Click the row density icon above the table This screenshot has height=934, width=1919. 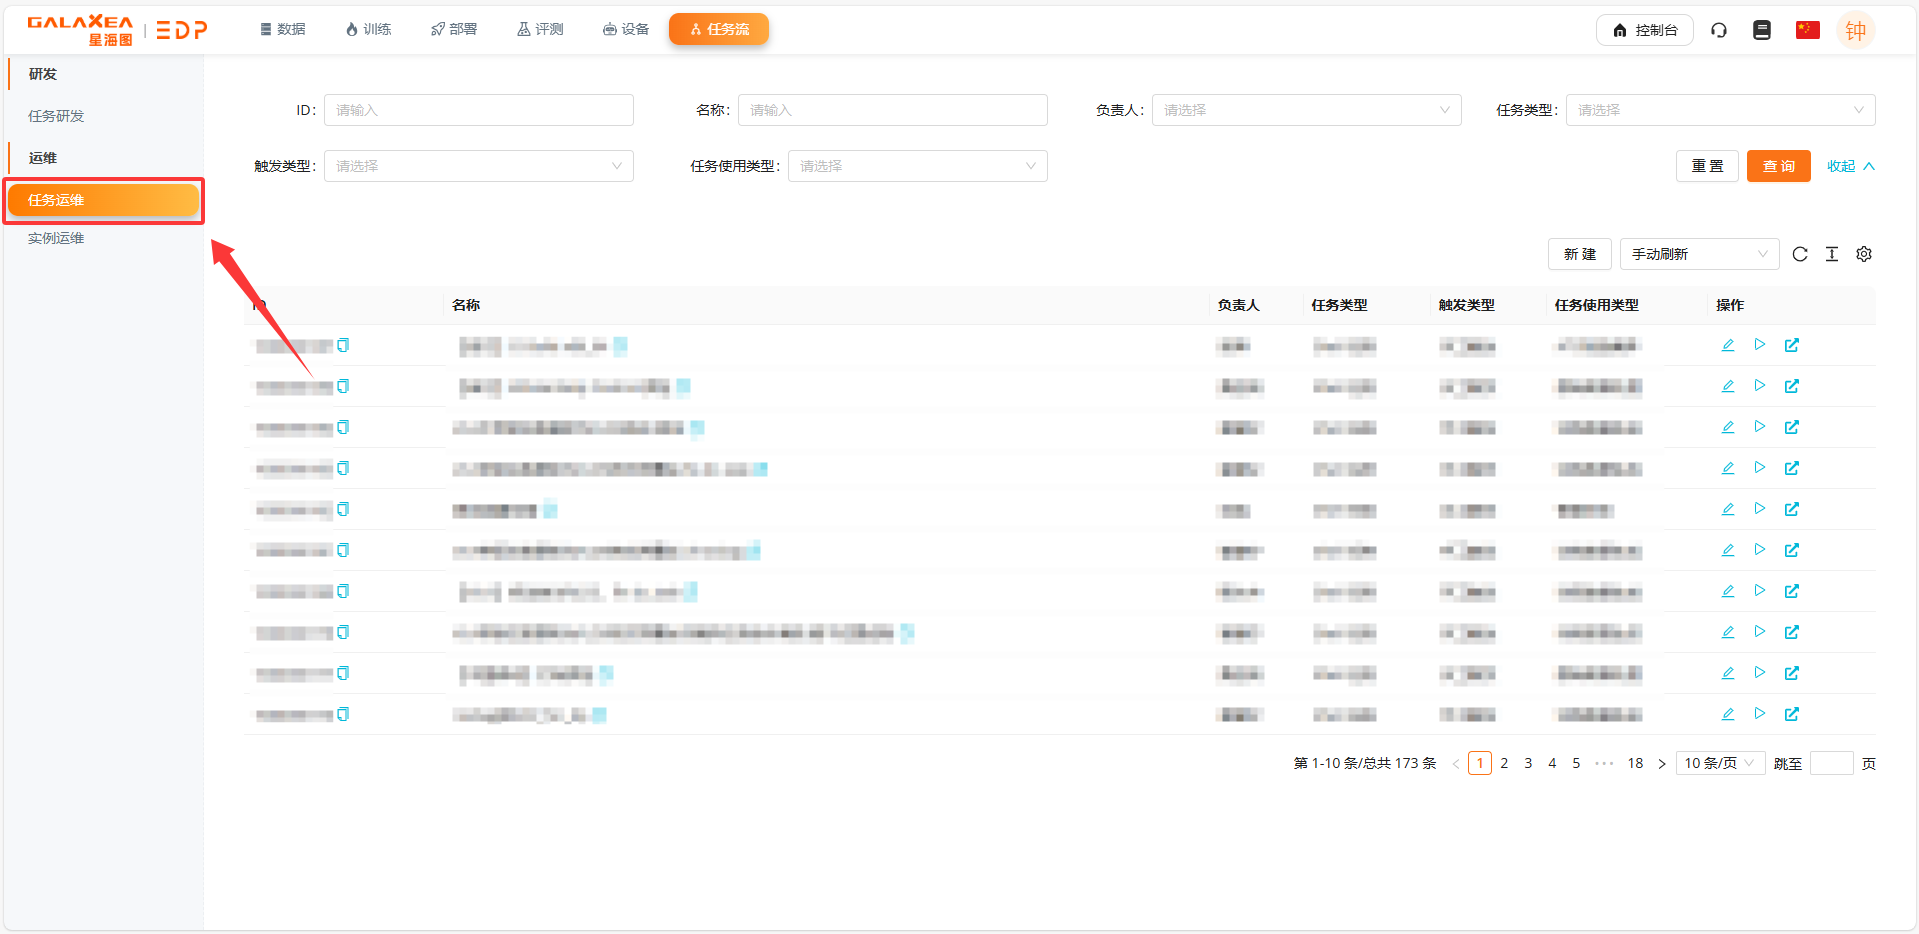coord(1832,254)
